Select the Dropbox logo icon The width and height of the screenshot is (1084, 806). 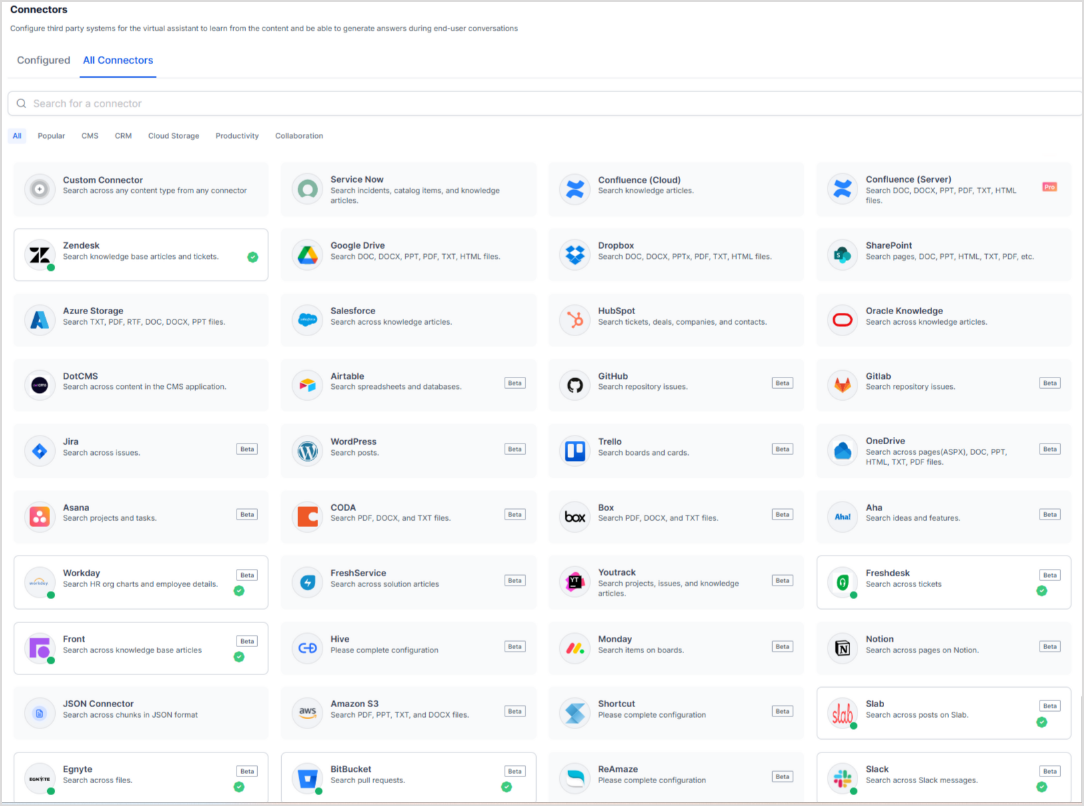click(575, 254)
